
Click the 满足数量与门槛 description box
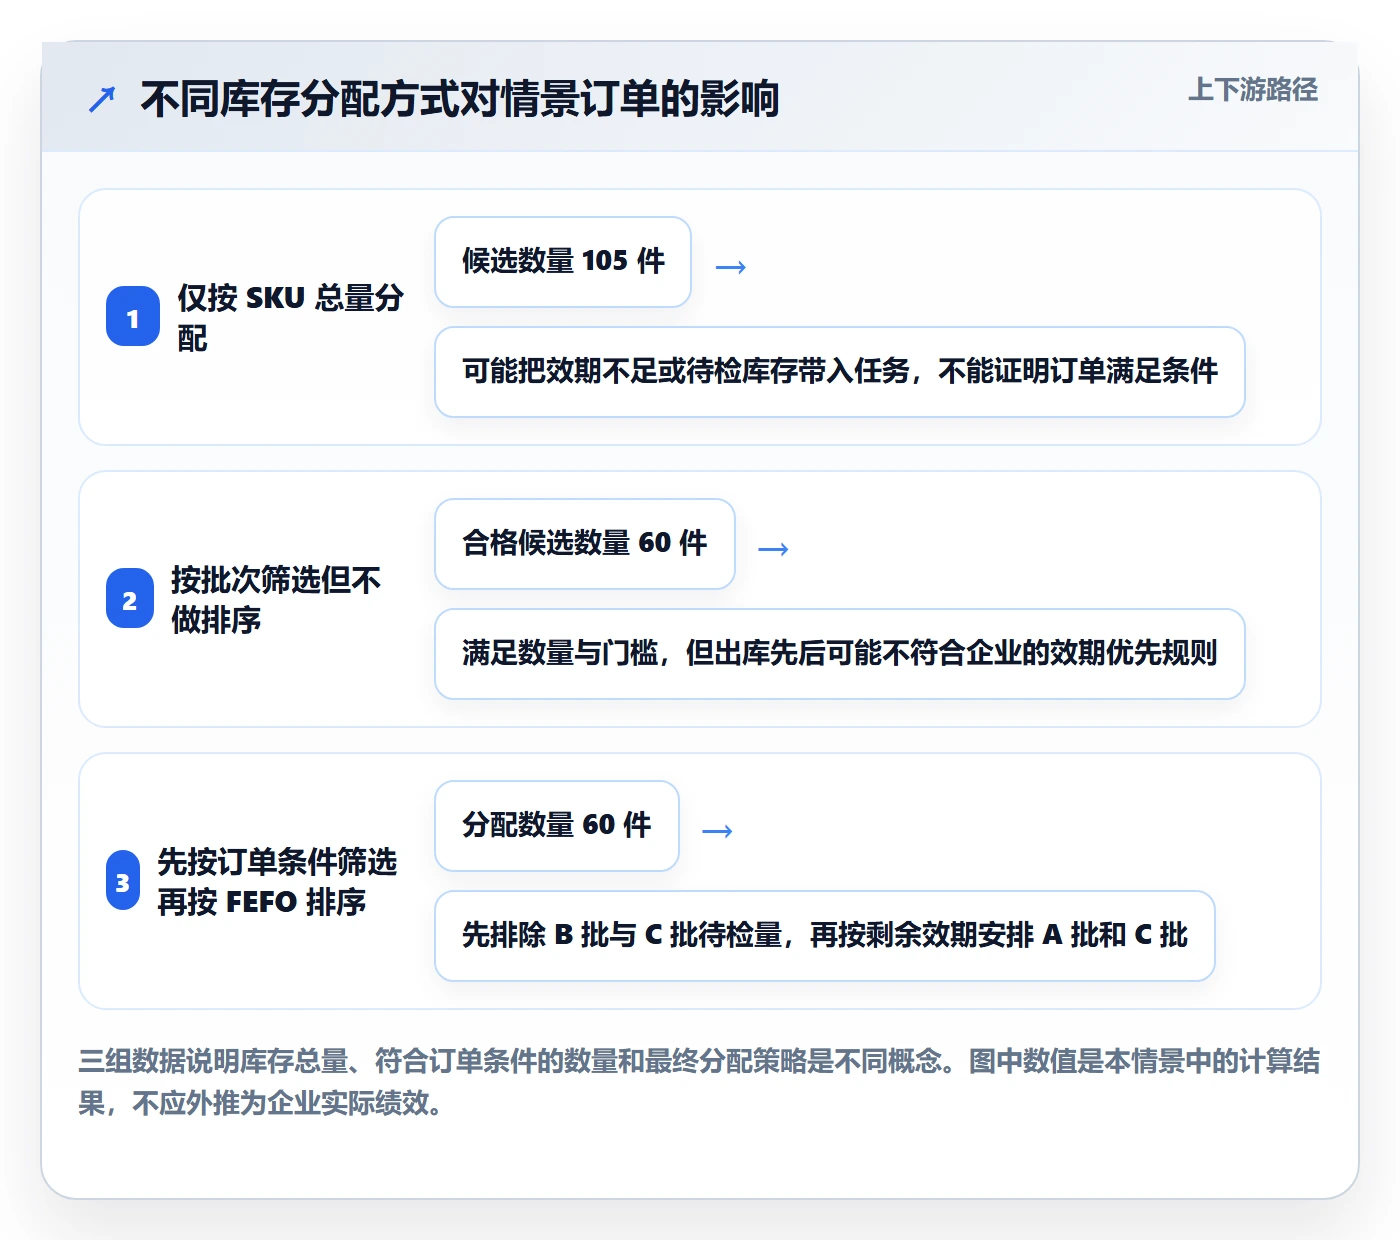(x=840, y=654)
